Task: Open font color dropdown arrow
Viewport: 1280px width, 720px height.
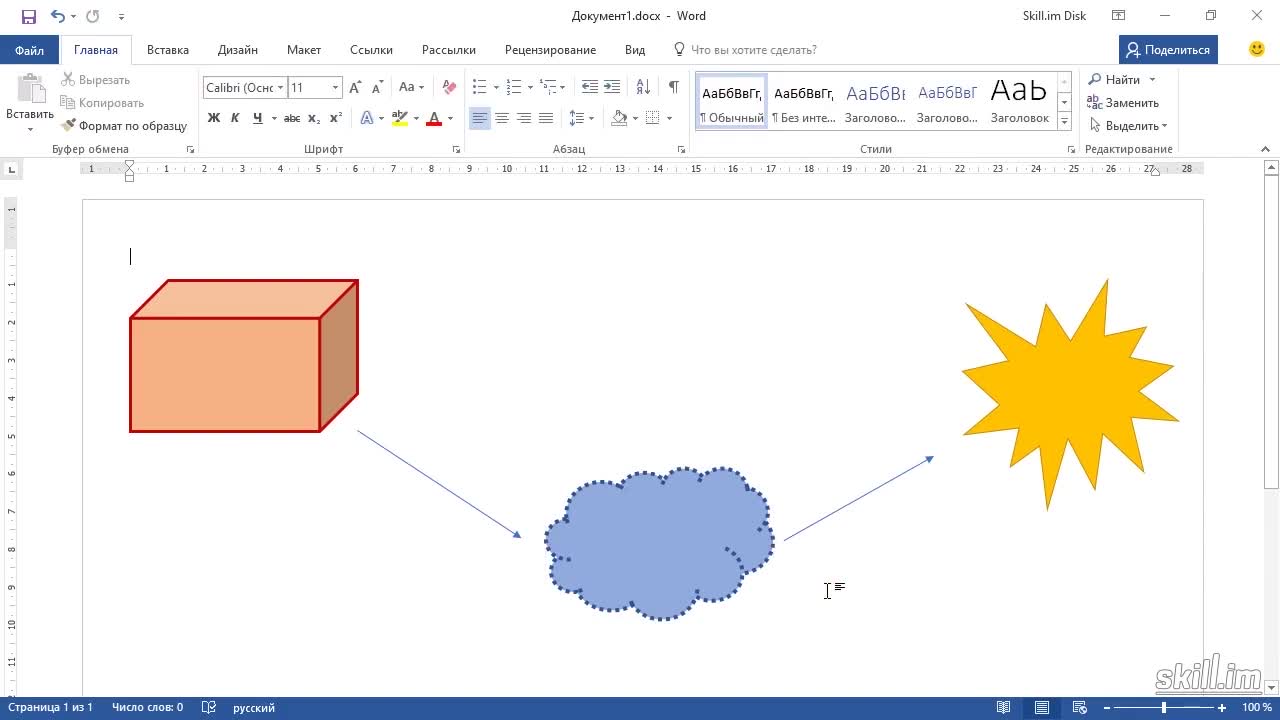Action: tap(450, 118)
